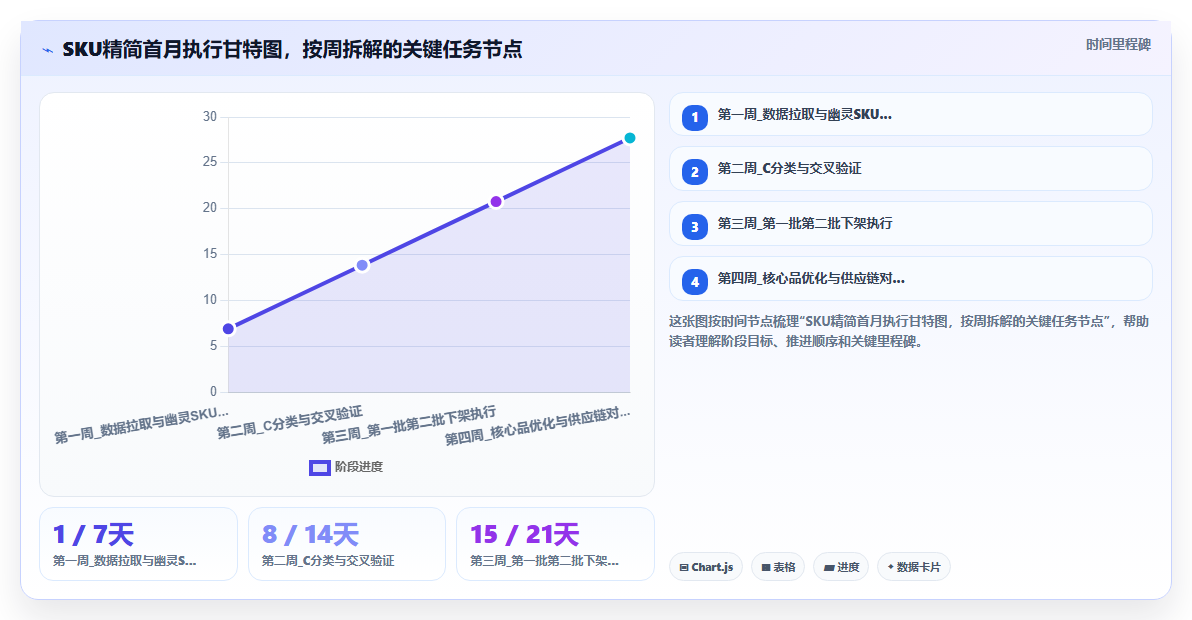Click x-axis label 第一周_数据拉取与幽灵SKU
Viewport: 1192px width, 620px height.
point(141,425)
